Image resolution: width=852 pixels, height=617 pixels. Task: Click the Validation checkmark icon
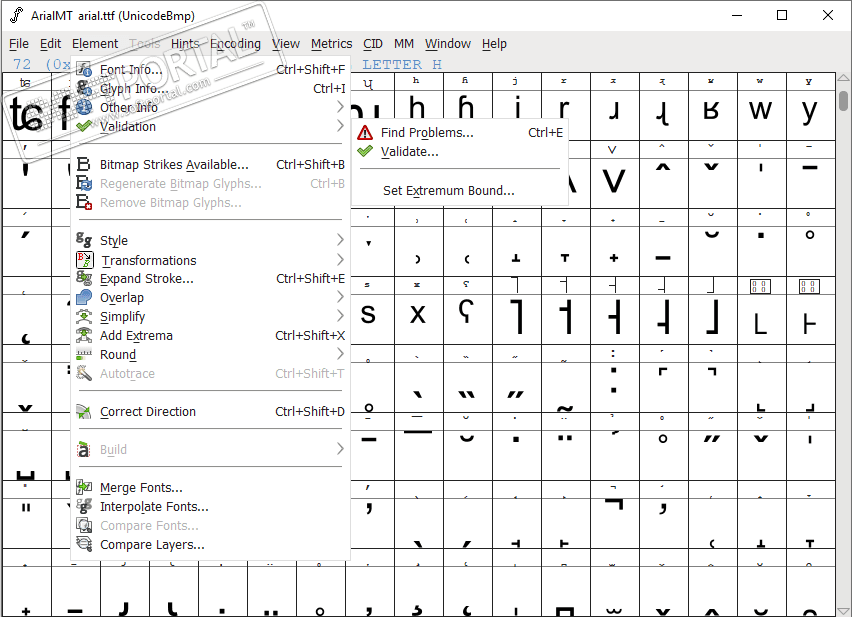pyautogui.click(x=84, y=126)
